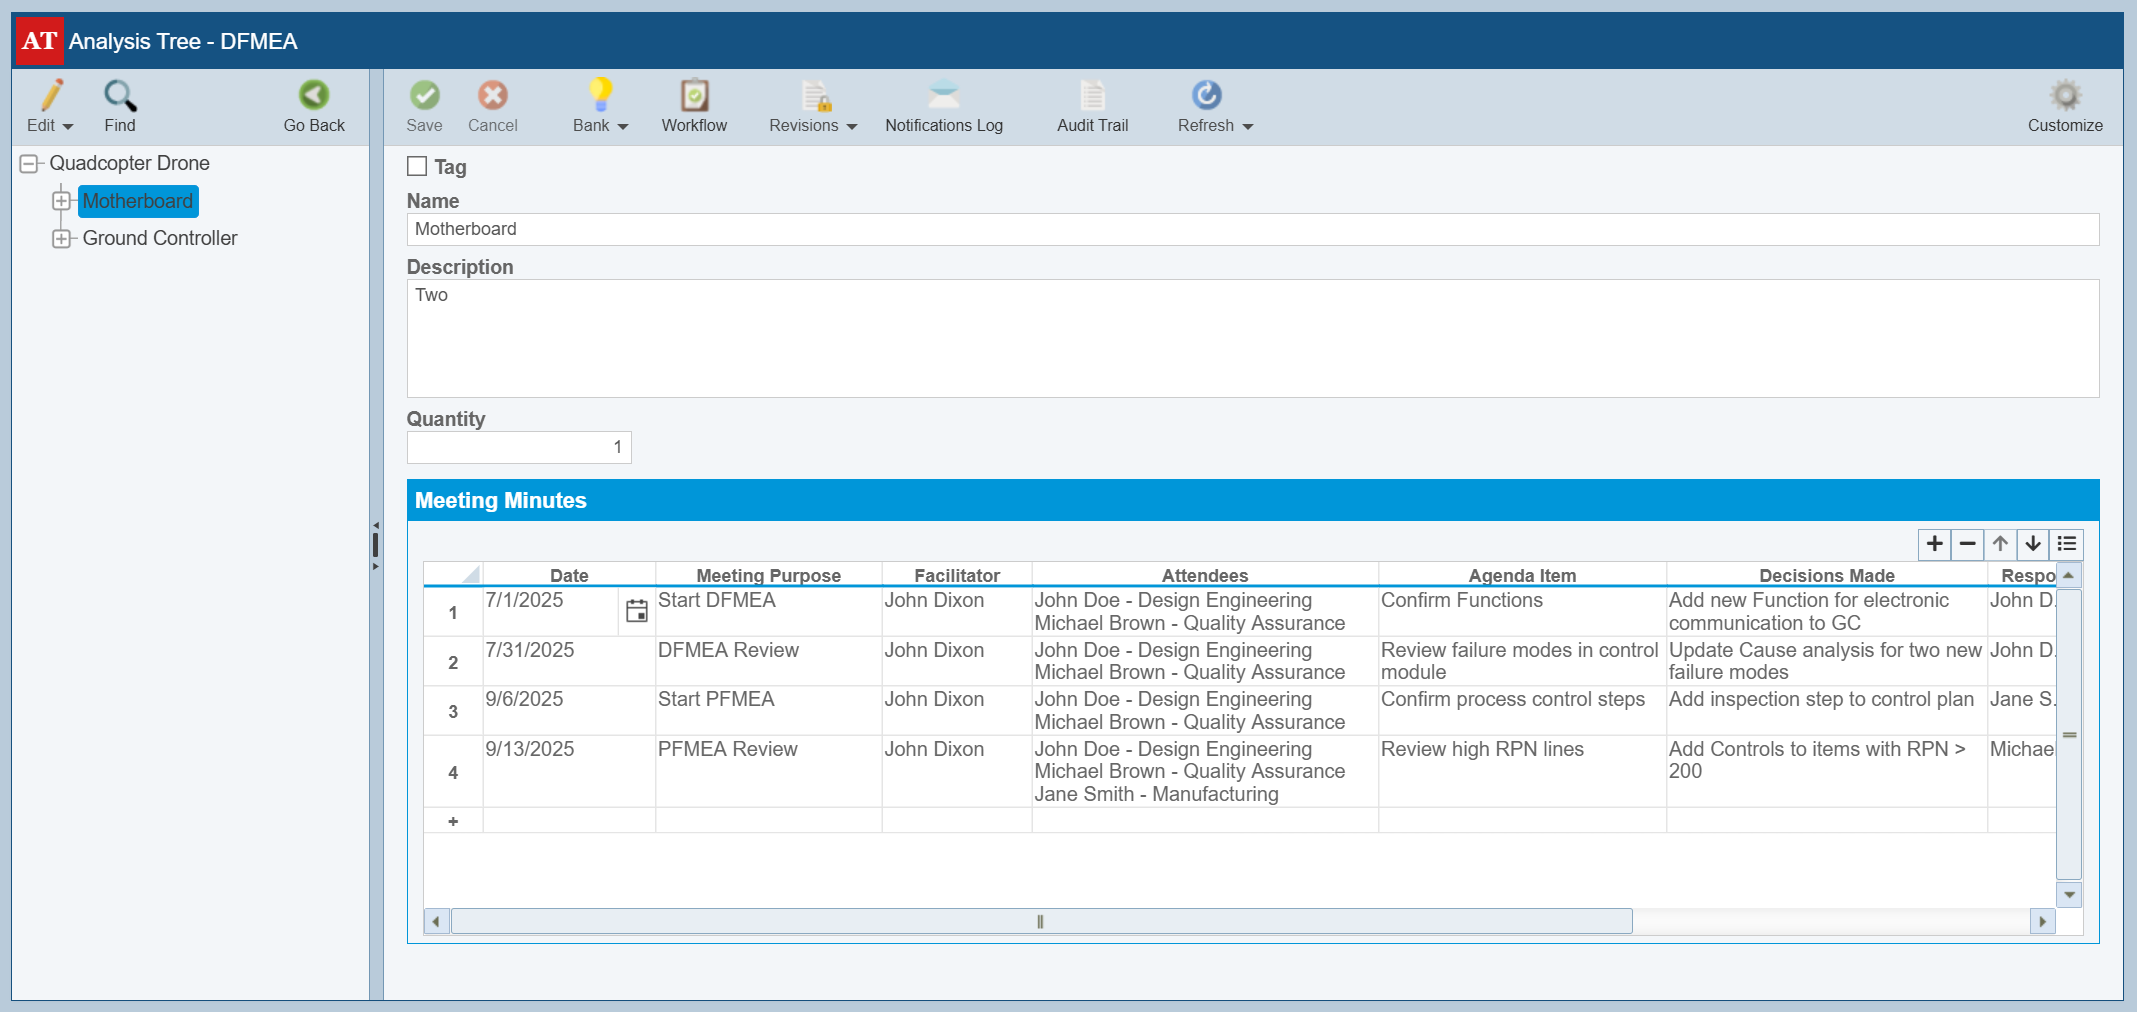Open the Refresh dropdown arrow
This screenshot has width=2137, height=1012.
point(1247,127)
